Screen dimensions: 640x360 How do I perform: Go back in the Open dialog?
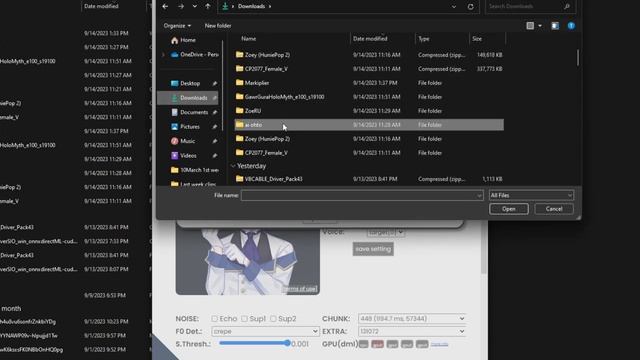coord(165,7)
